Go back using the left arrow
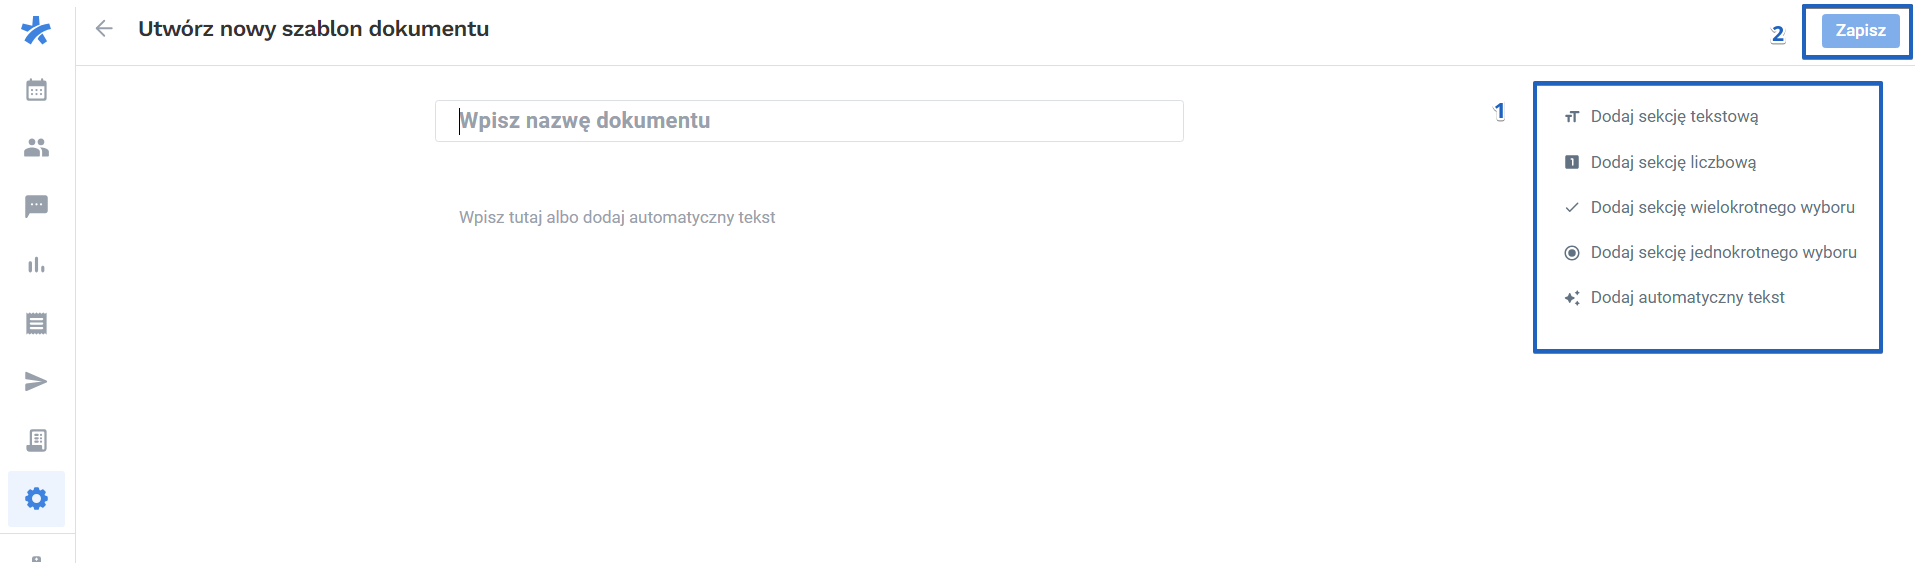1917x563 pixels. click(x=104, y=29)
